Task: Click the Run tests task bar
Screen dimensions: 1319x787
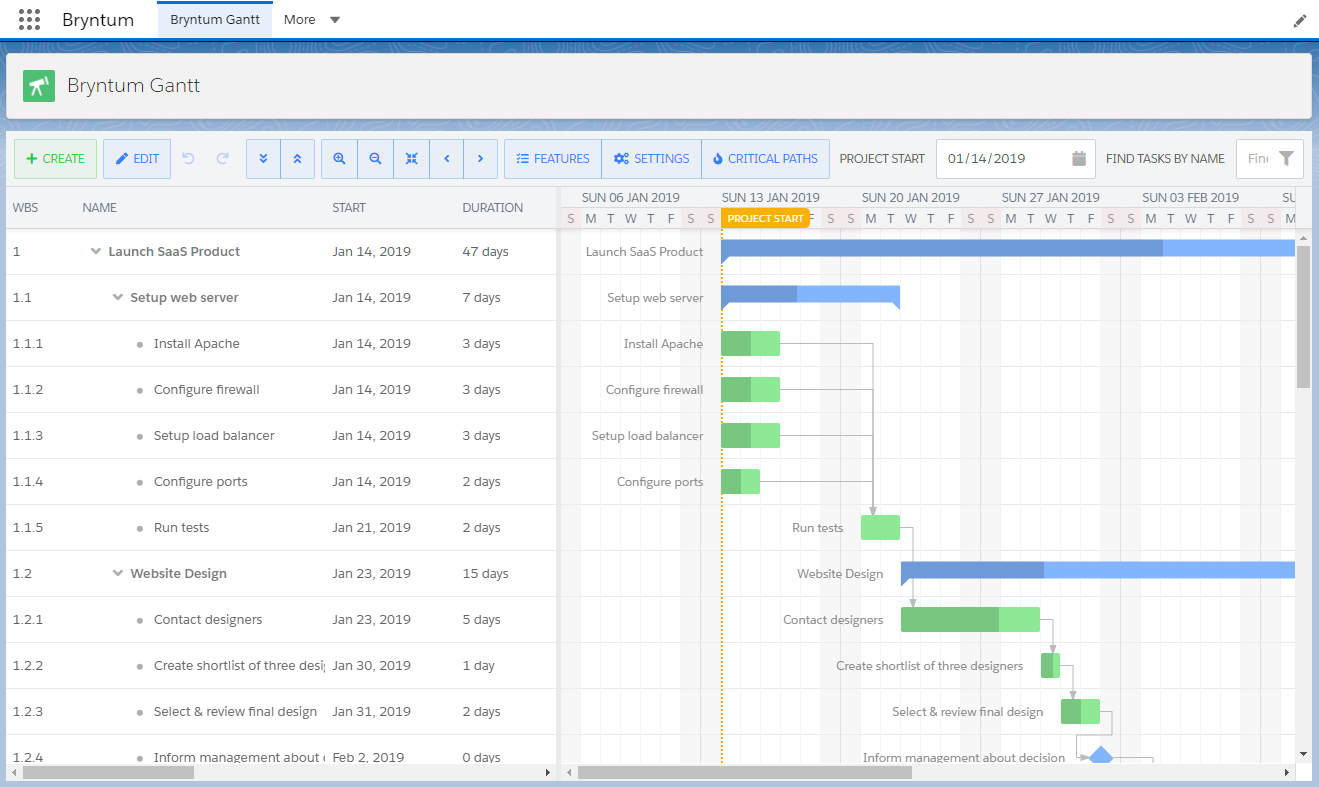Action: click(880, 528)
